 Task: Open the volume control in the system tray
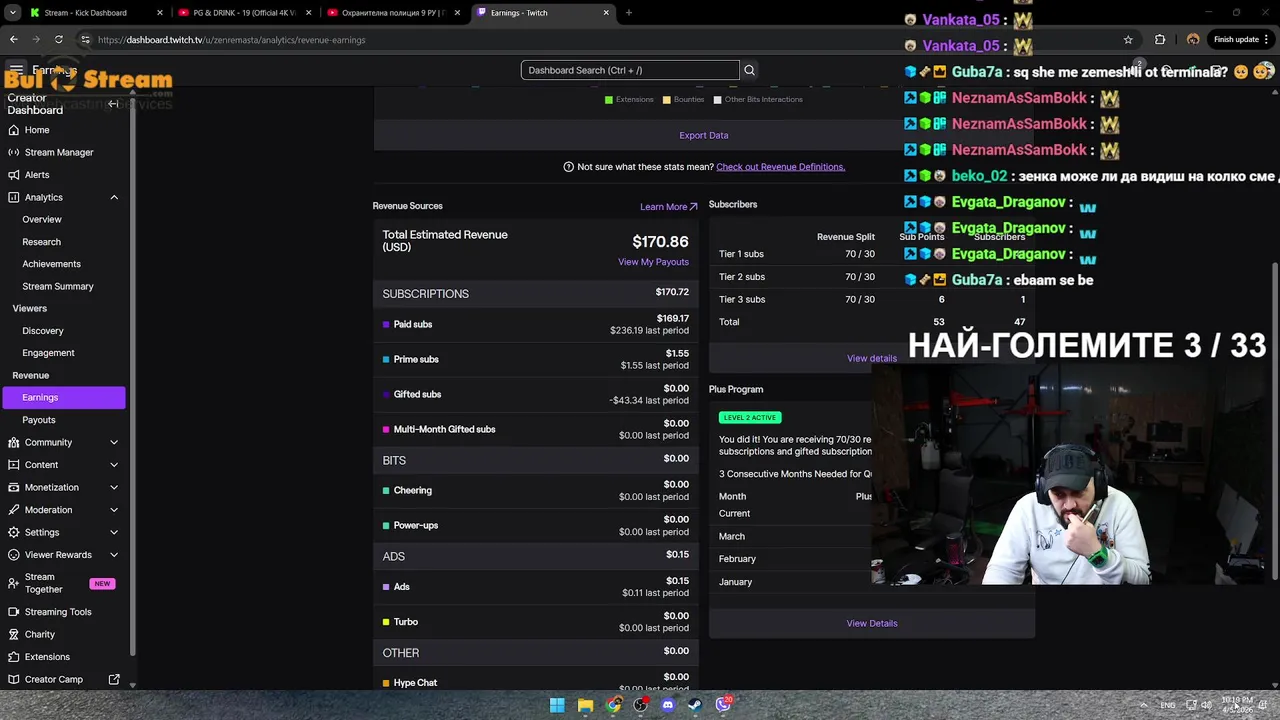pos(1207,705)
